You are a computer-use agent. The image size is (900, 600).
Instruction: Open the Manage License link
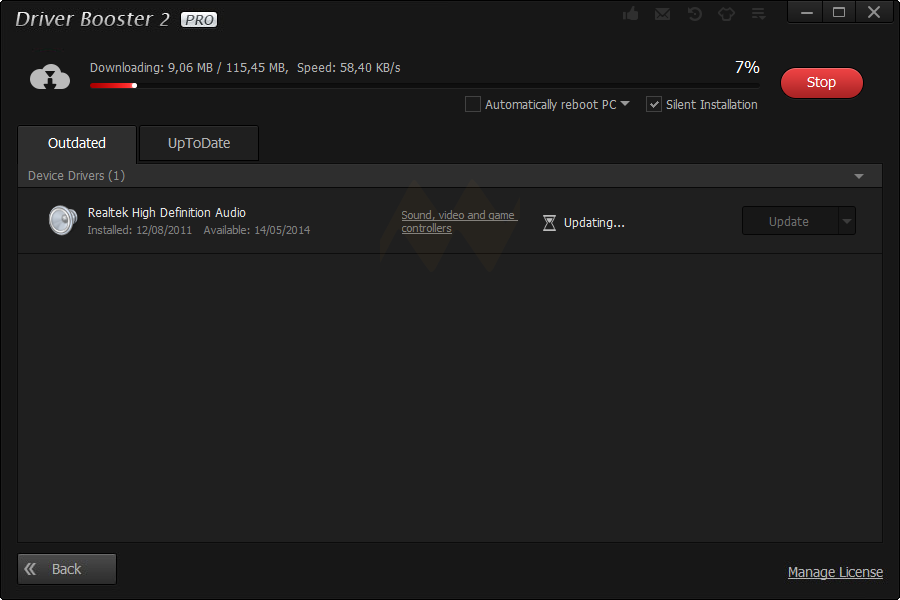[835, 572]
